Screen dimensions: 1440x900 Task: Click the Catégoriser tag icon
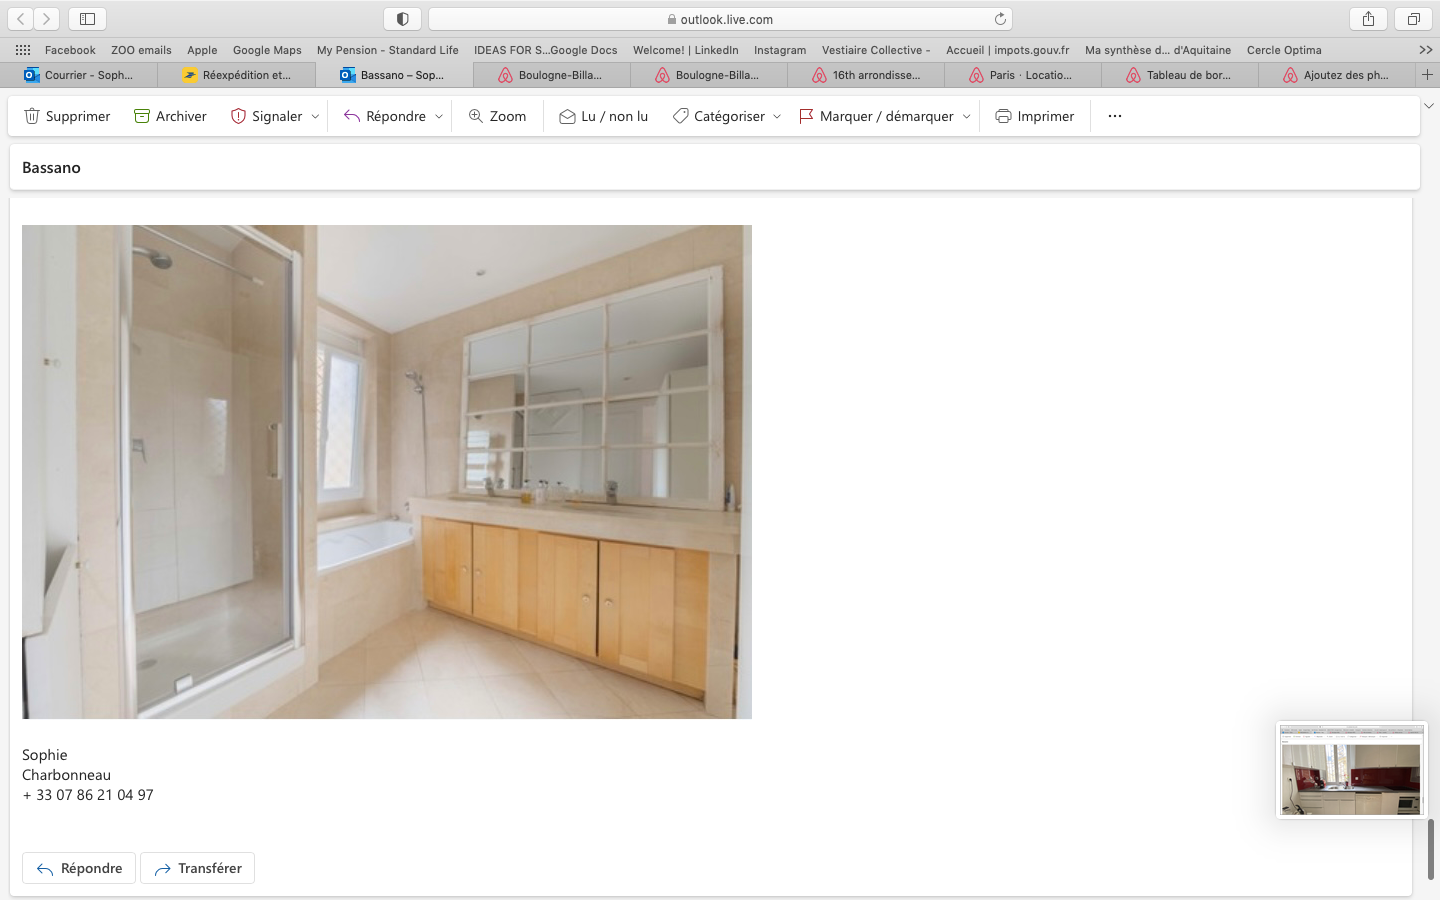pos(680,116)
